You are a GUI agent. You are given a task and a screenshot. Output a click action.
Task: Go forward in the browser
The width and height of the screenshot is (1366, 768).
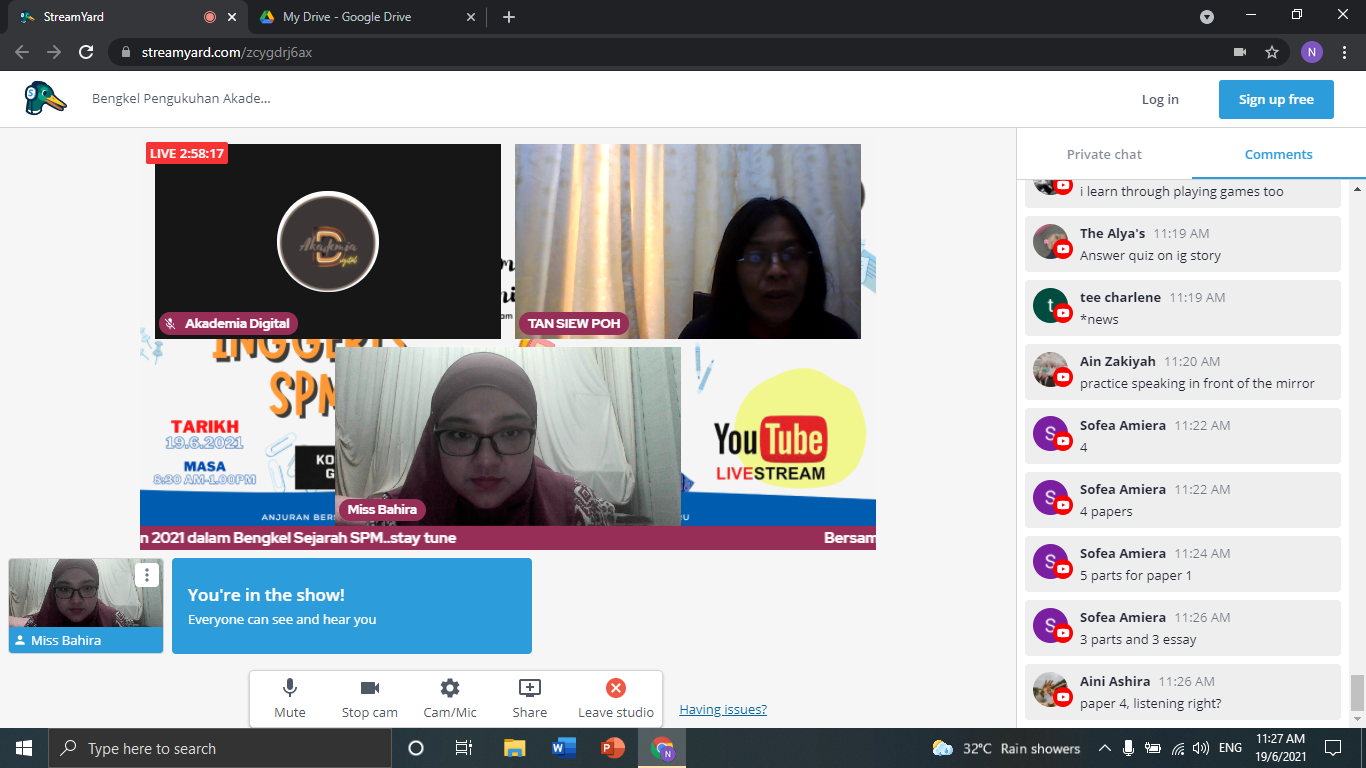(x=54, y=52)
